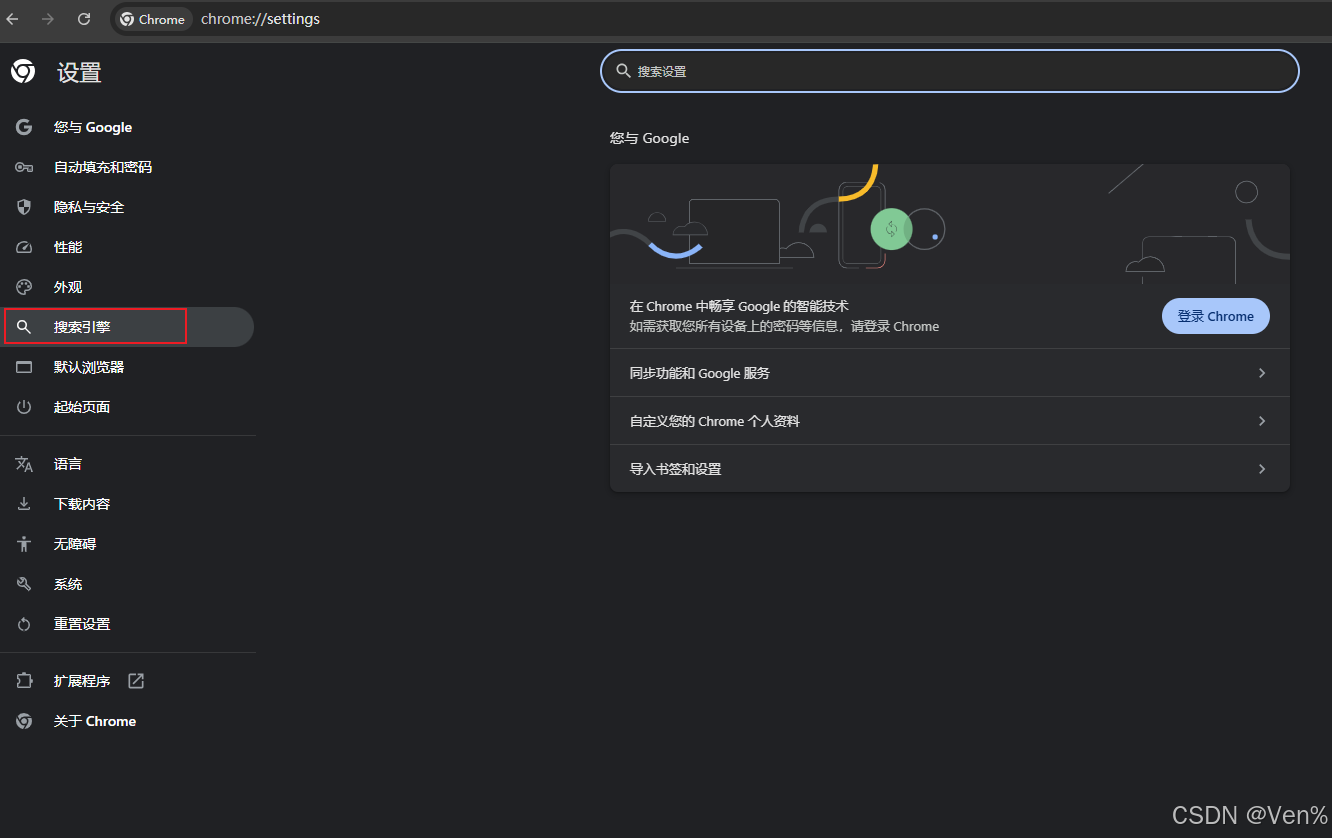
Task: Click the Google G icon in sidebar
Action: click(24, 127)
